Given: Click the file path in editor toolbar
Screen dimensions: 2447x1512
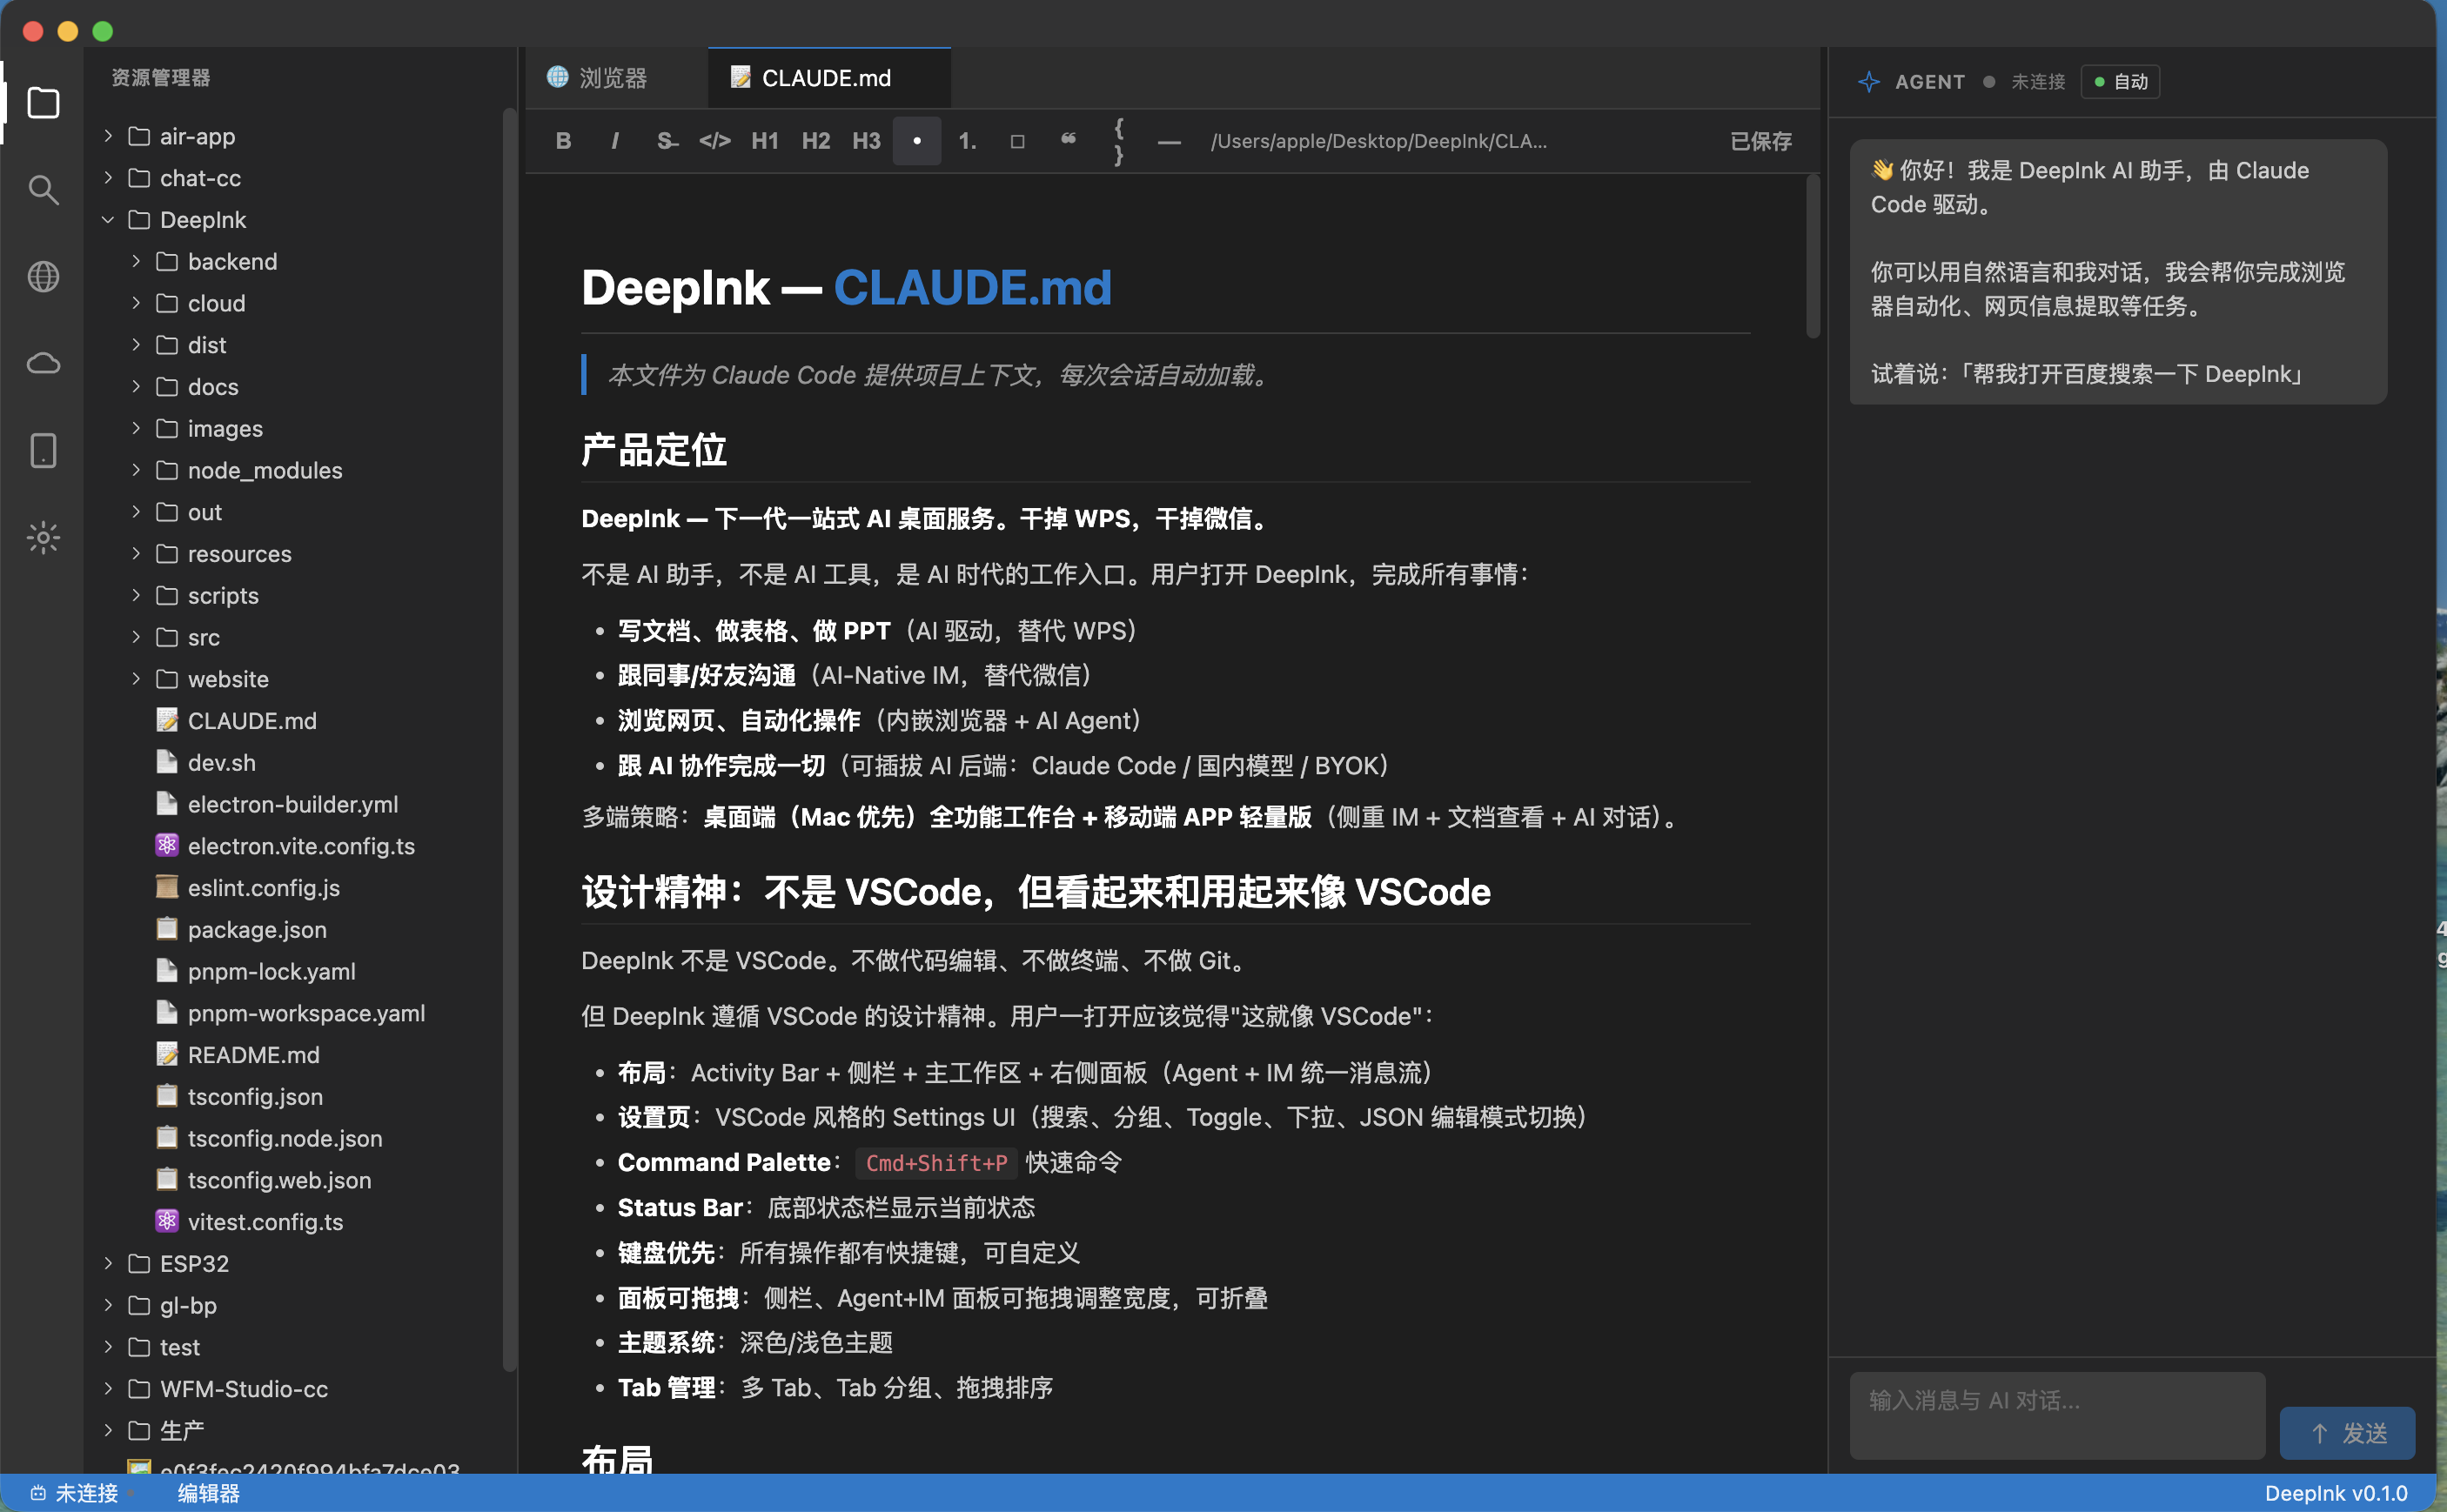Looking at the screenshot, I should click(x=1379, y=141).
